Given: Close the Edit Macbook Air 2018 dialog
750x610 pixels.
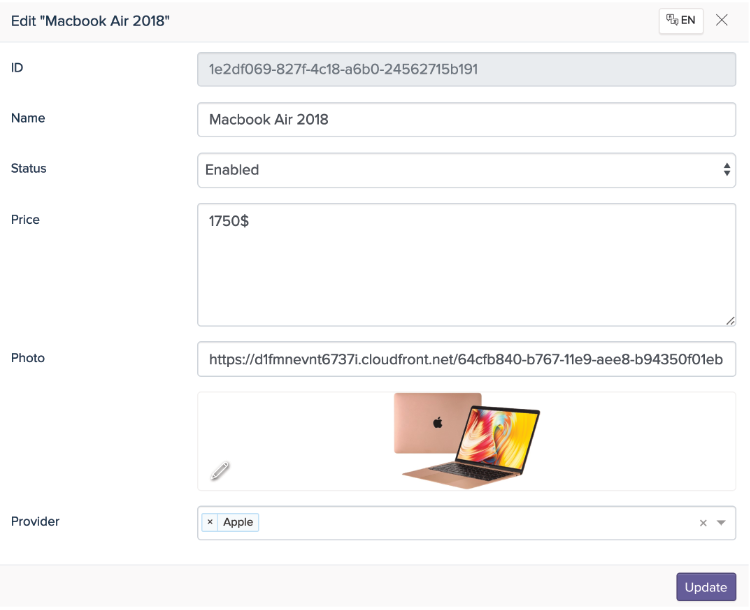Looking at the screenshot, I should click(722, 20).
